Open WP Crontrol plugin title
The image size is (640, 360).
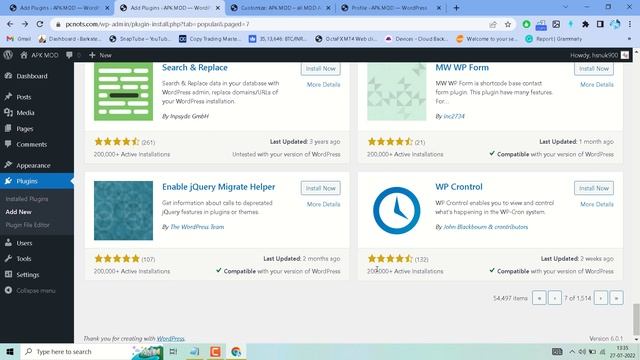(458, 187)
